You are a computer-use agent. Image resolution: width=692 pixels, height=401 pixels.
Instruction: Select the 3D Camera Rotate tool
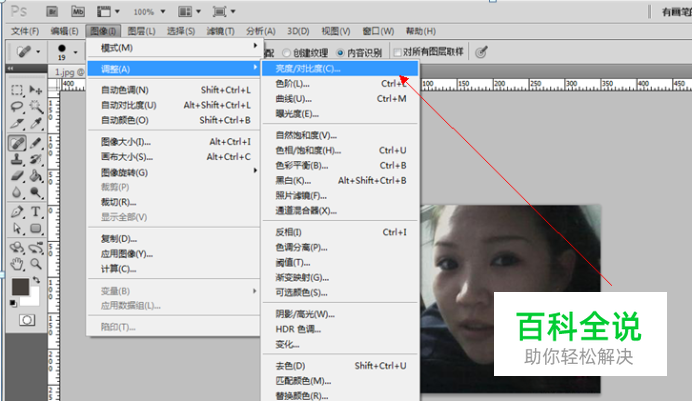click(x=36, y=247)
